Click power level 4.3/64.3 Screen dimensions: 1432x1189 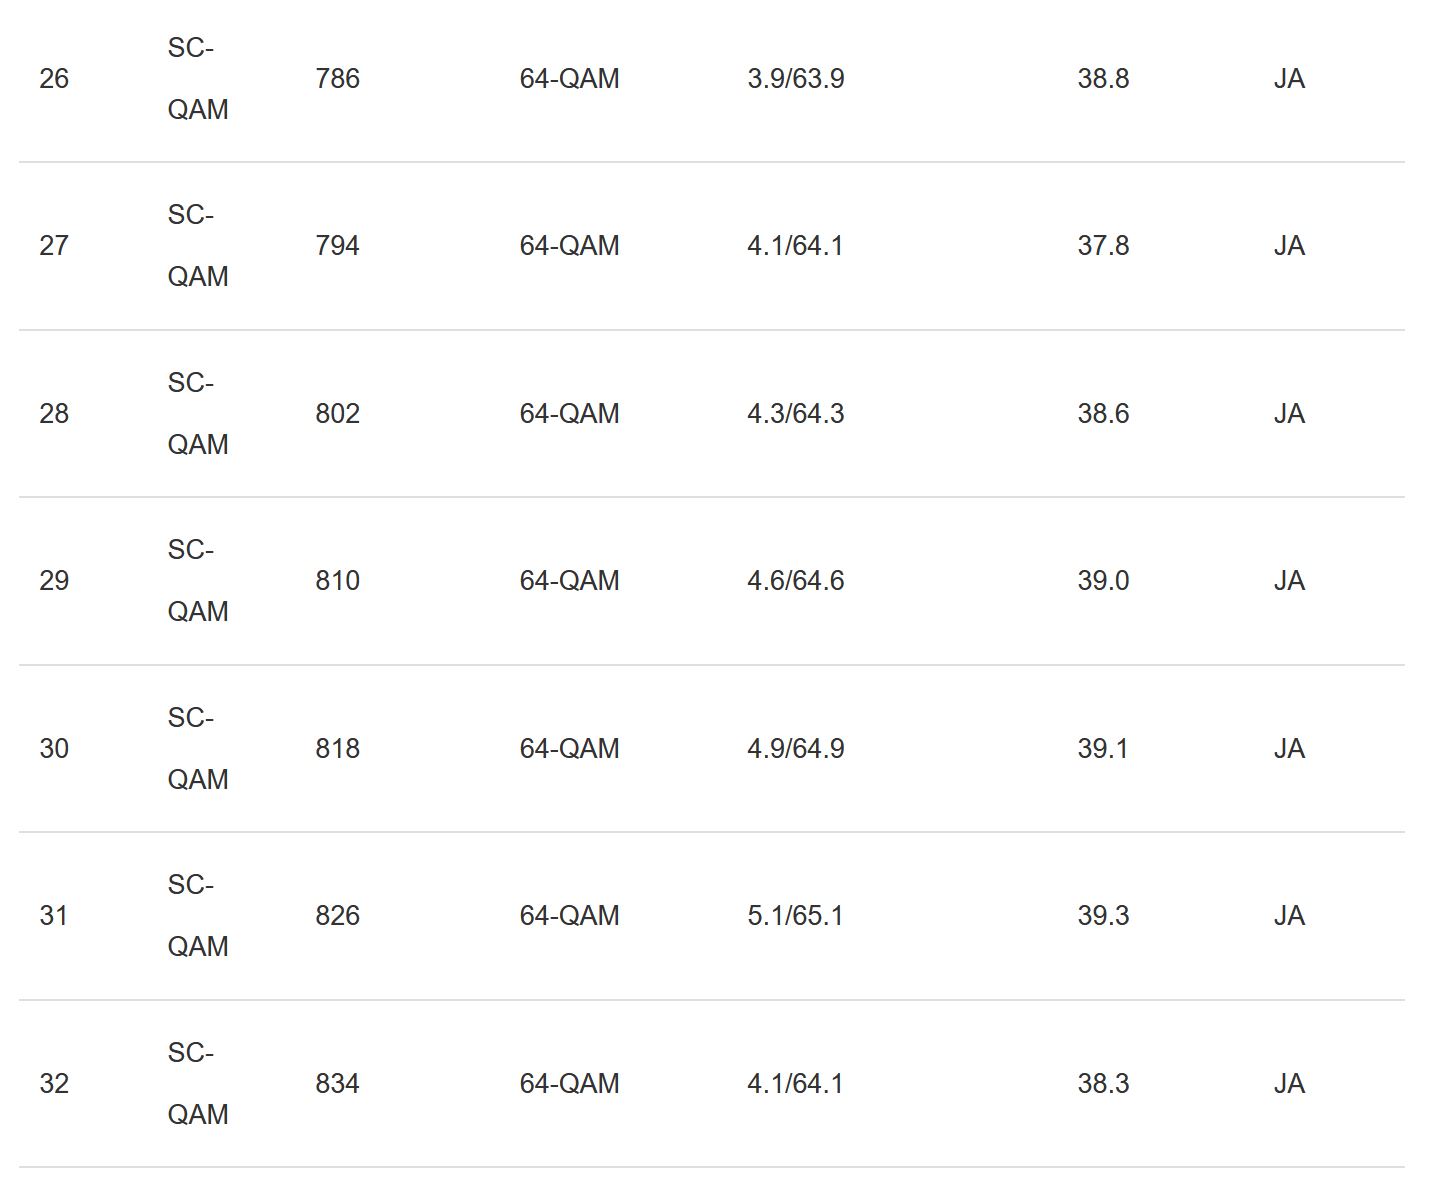click(795, 414)
